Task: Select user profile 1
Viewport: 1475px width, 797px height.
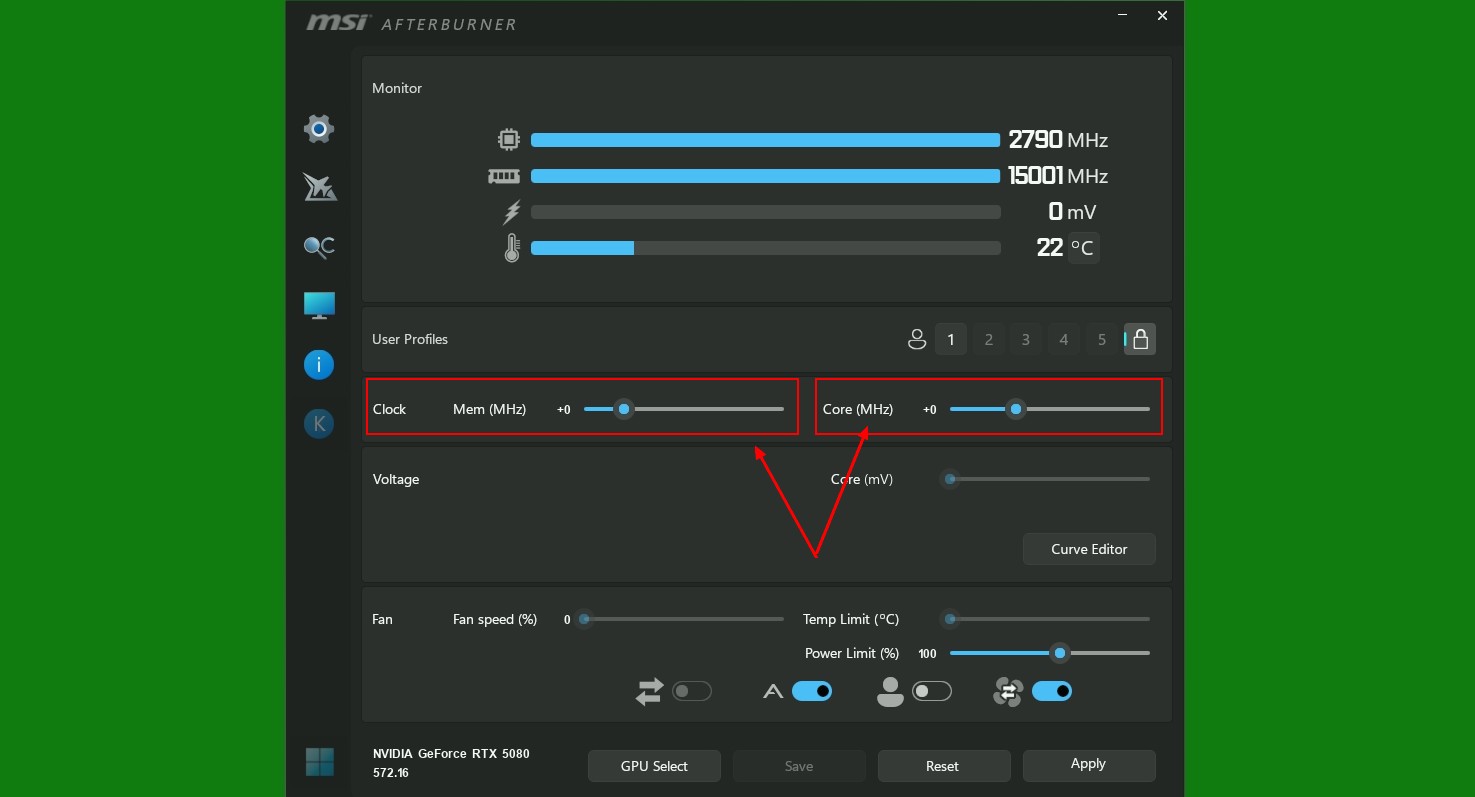Action: [951, 340]
